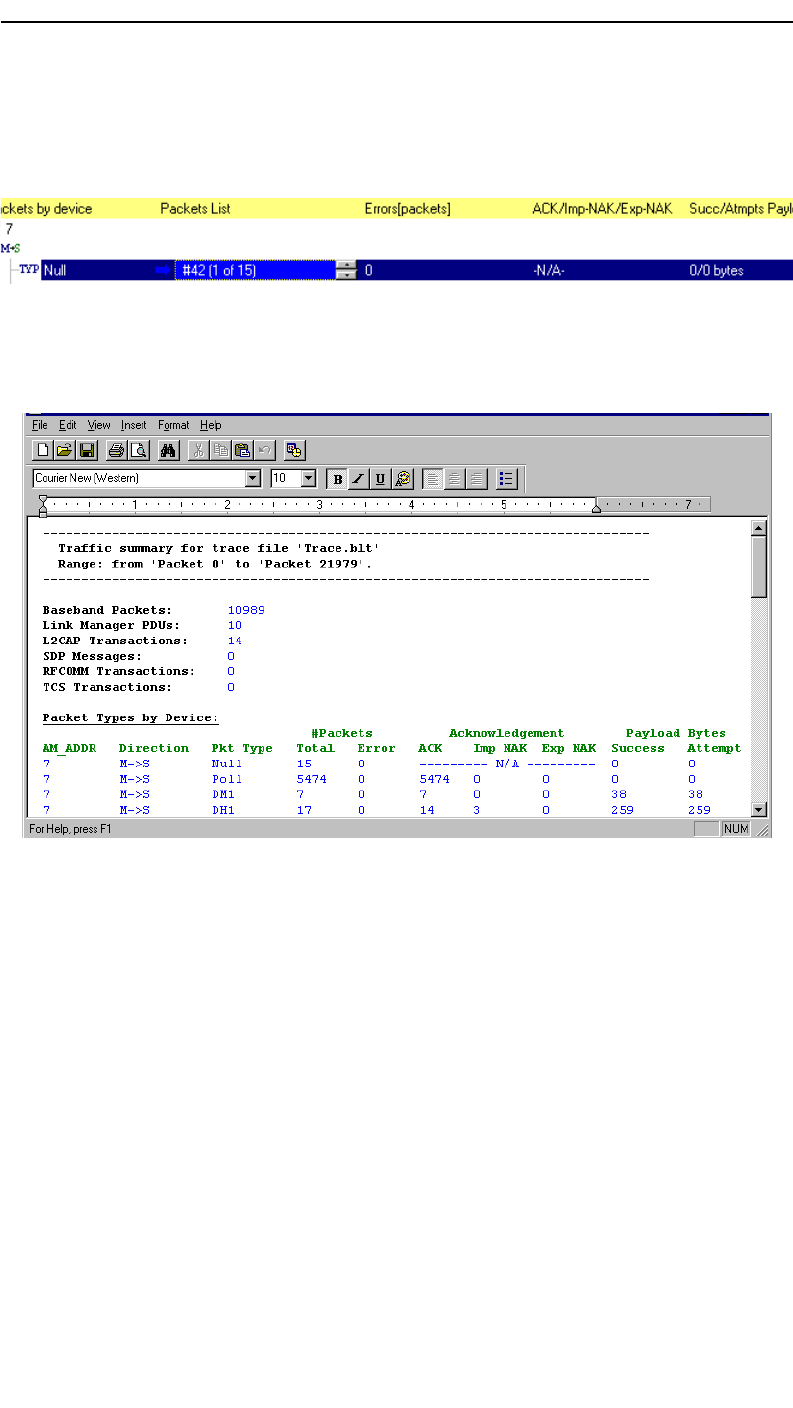
Task: Click the Insert Date/Time icon
Action: click(294, 451)
